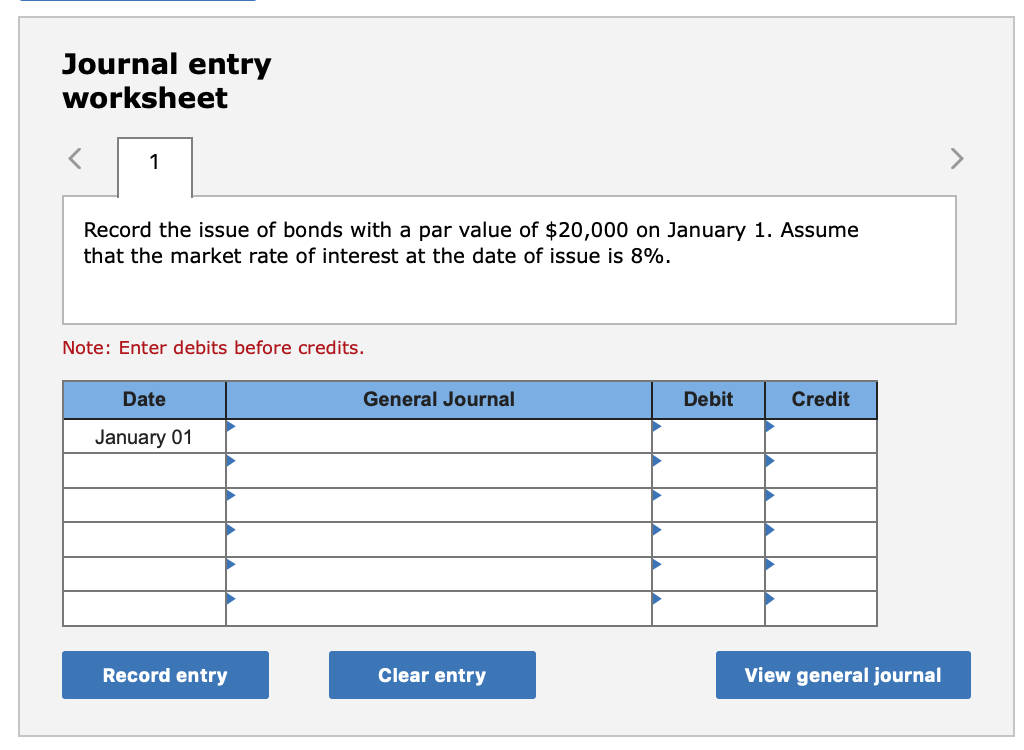Click Credit cell in last row
The width and height of the screenshot is (1024, 750).
click(x=821, y=609)
